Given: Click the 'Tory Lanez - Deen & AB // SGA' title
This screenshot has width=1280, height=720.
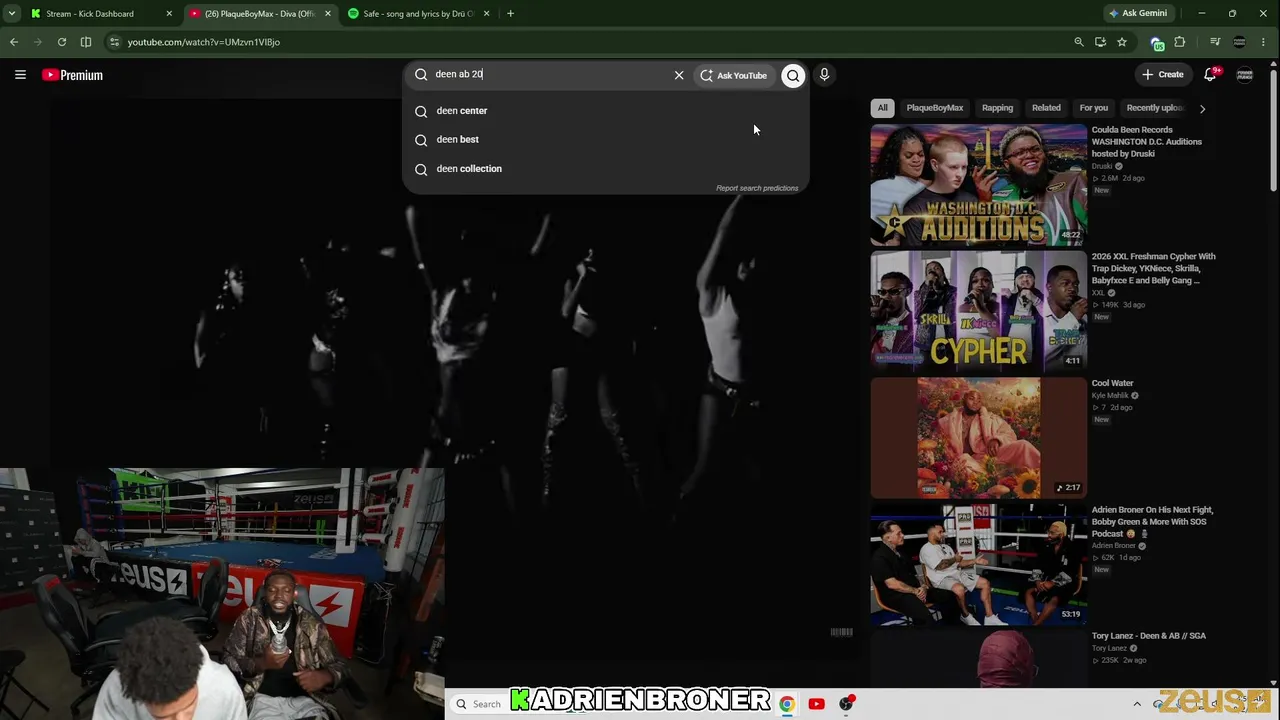Looking at the screenshot, I should (1149, 636).
